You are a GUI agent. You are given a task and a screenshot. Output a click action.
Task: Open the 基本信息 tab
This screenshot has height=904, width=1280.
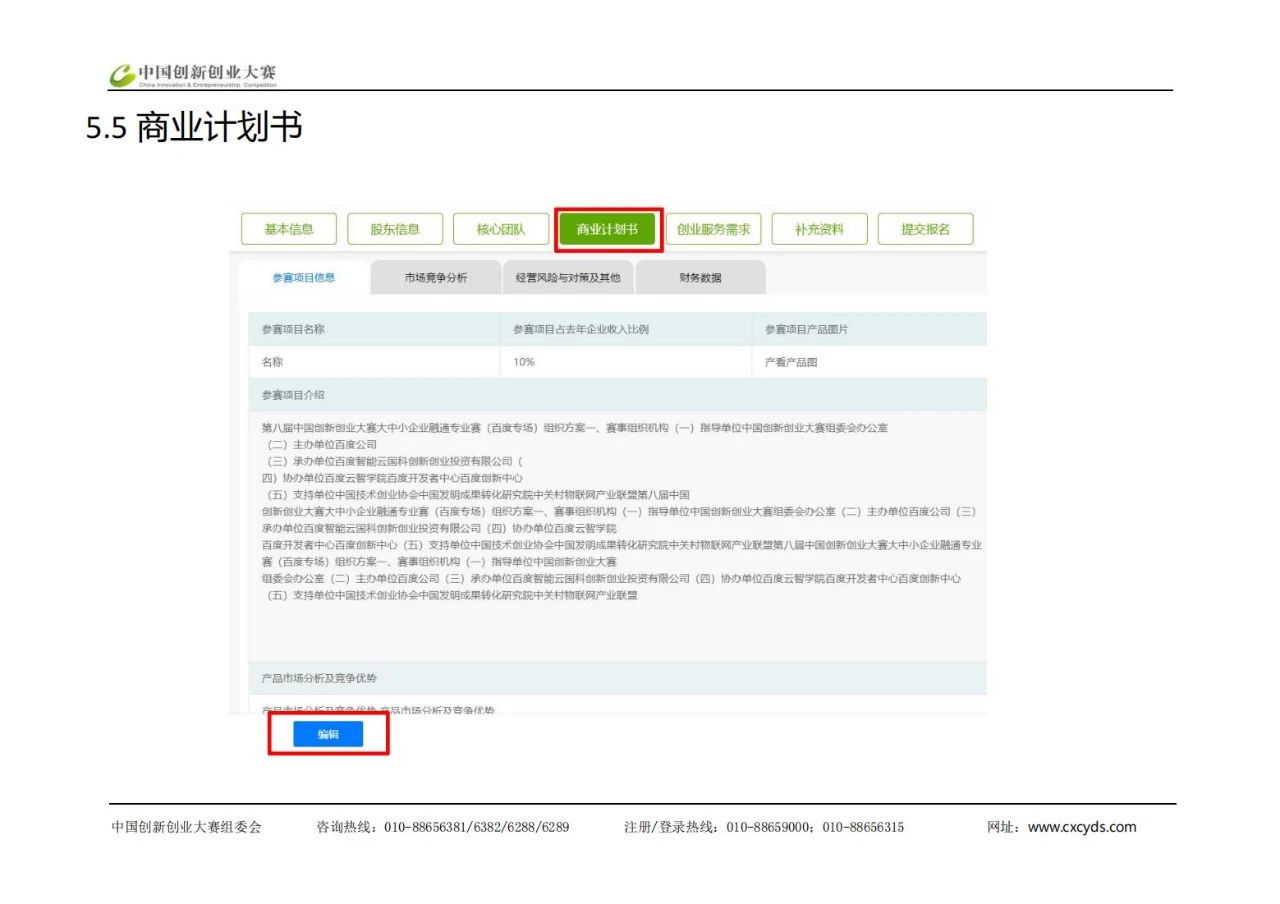288,229
